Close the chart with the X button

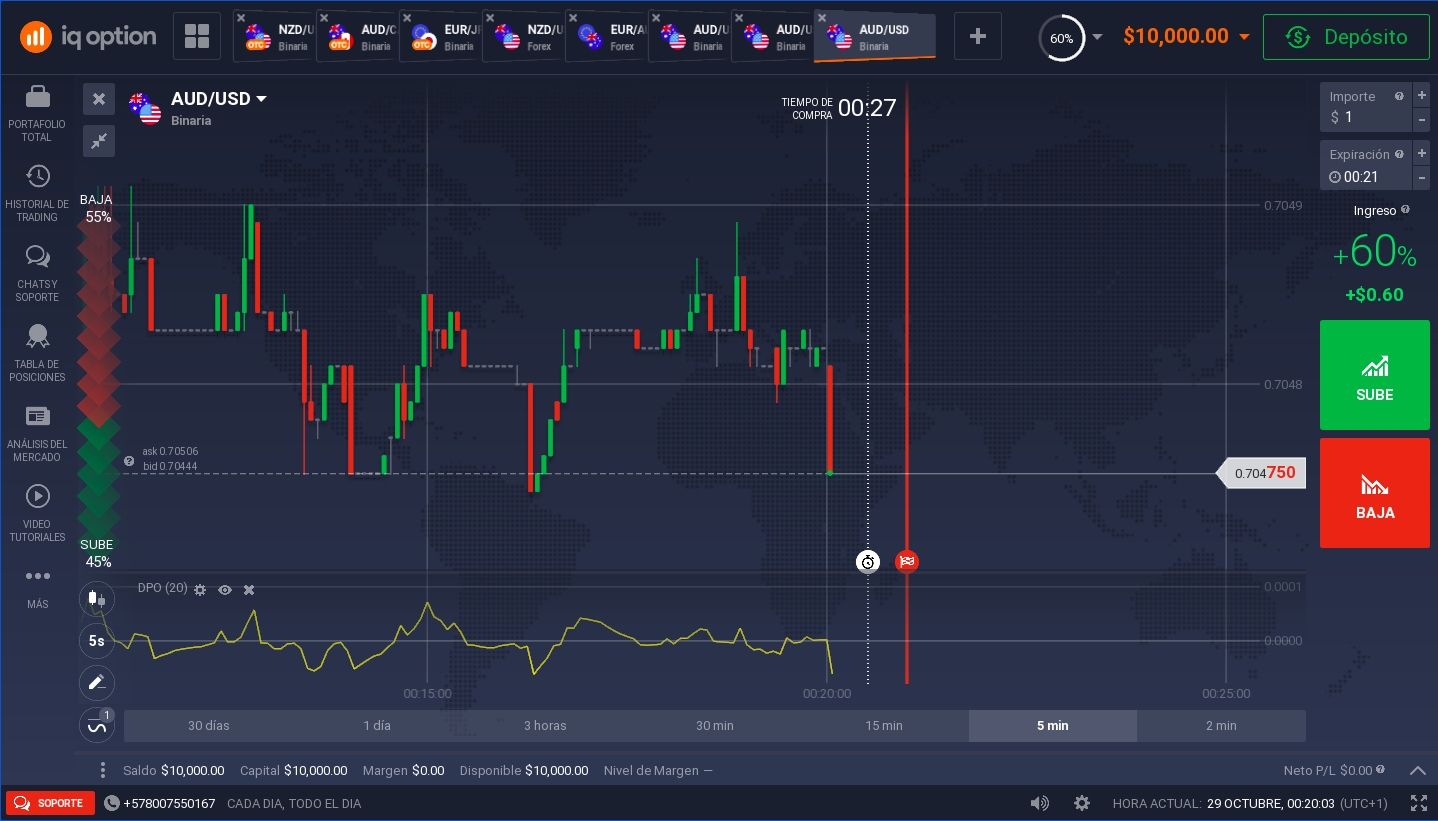[x=99, y=99]
